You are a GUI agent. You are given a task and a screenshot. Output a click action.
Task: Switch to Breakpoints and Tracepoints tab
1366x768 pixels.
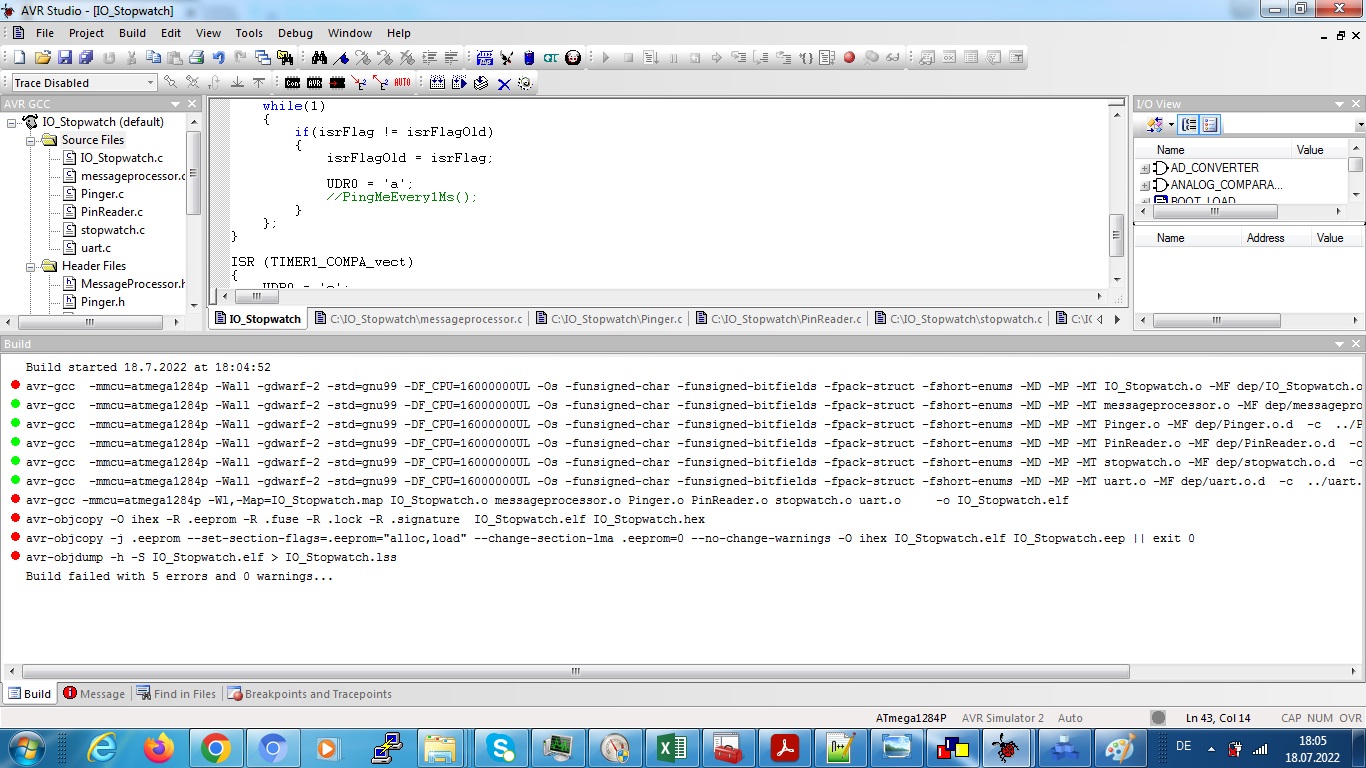[309, 694]
